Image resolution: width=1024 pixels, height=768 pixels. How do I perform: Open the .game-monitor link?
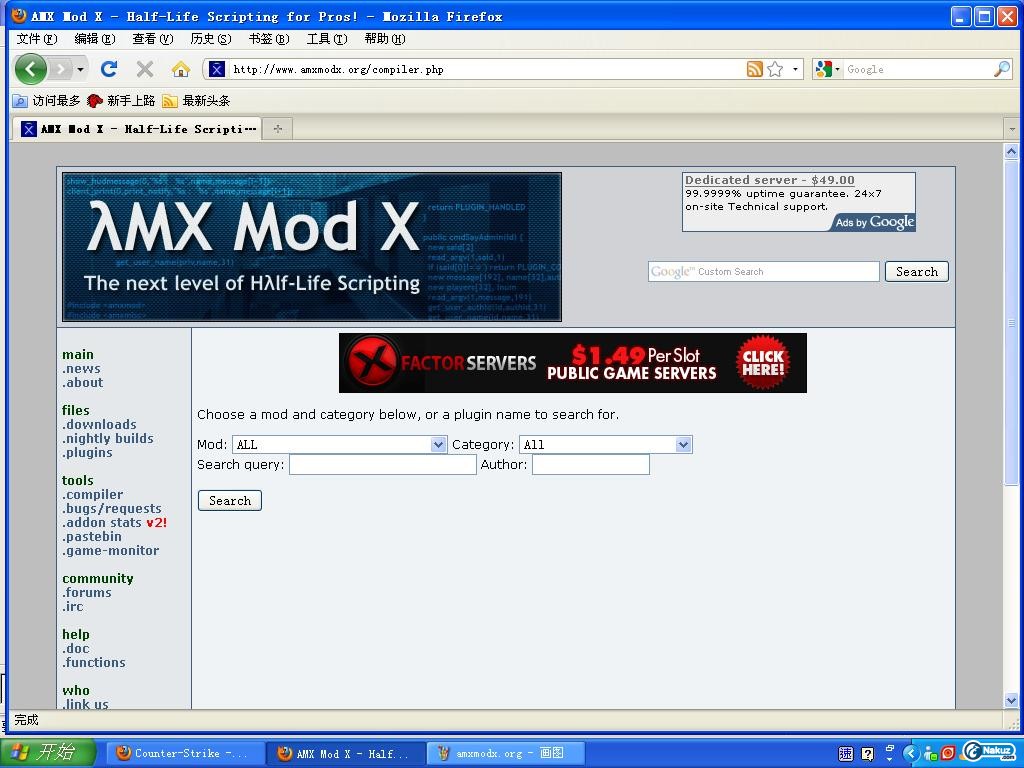point(111,551)
